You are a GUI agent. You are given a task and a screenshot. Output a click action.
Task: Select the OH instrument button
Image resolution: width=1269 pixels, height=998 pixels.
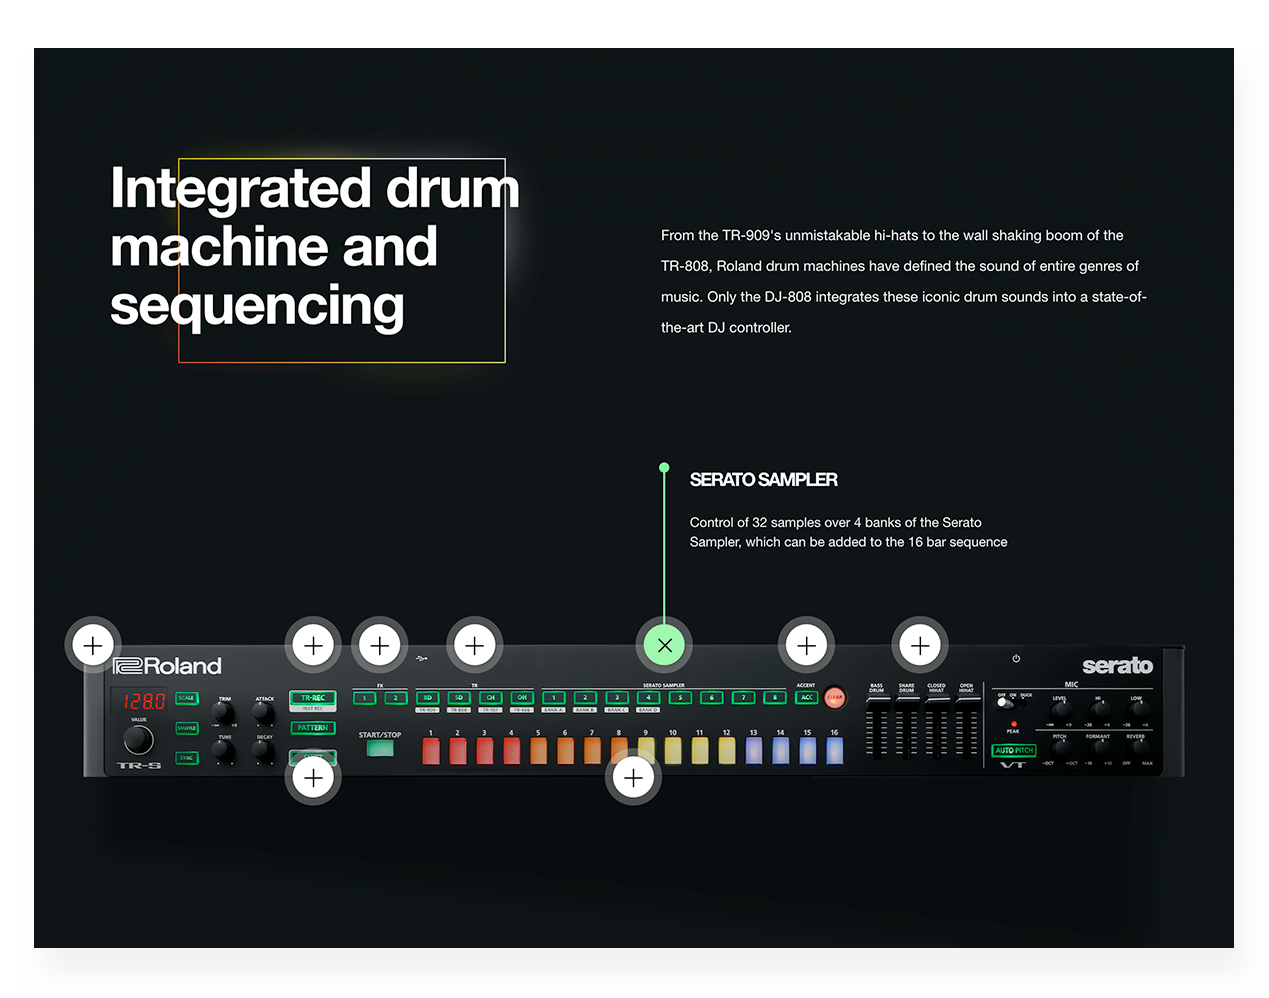tap(522, 698)
